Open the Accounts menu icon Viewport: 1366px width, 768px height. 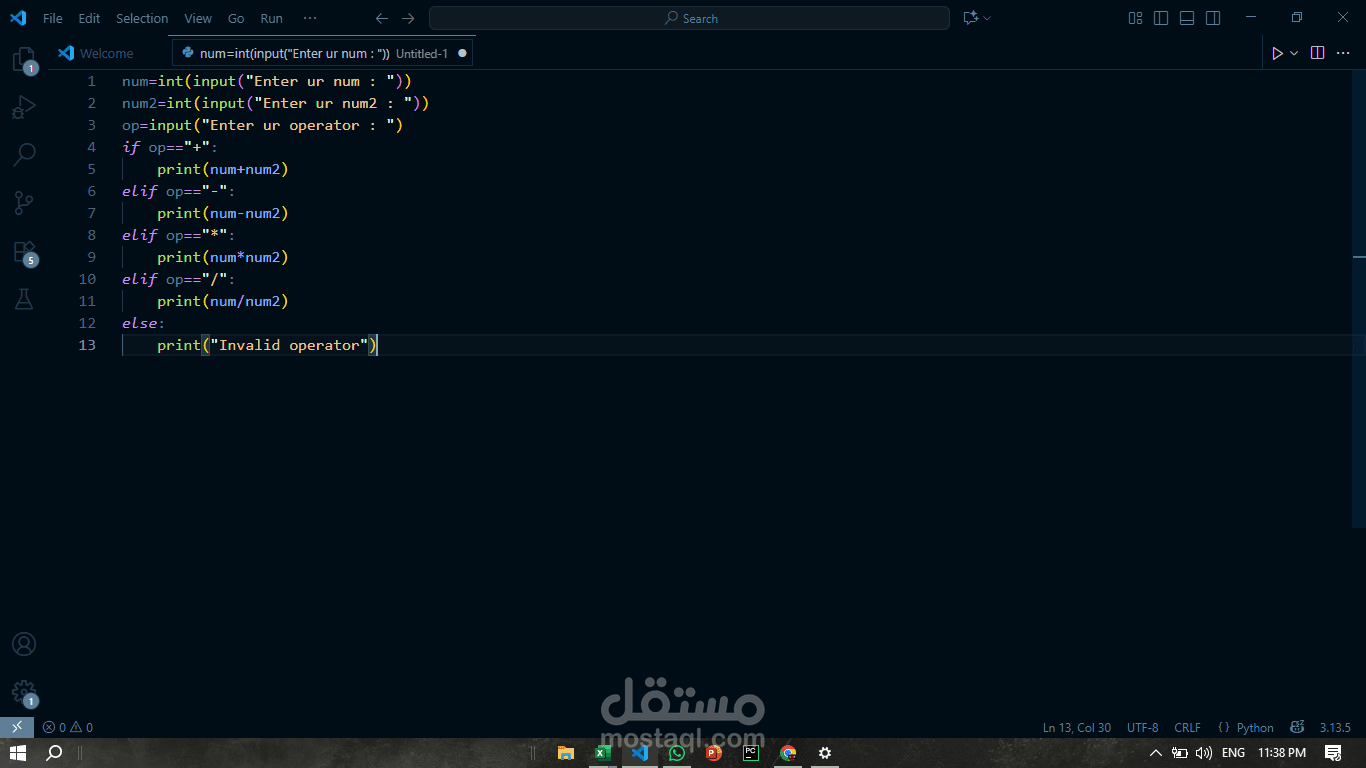tap(23, 644)
